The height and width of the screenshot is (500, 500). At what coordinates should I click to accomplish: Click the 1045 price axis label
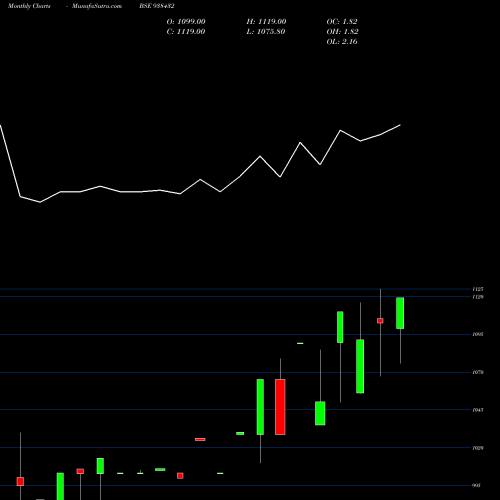[x=478, y=410]
